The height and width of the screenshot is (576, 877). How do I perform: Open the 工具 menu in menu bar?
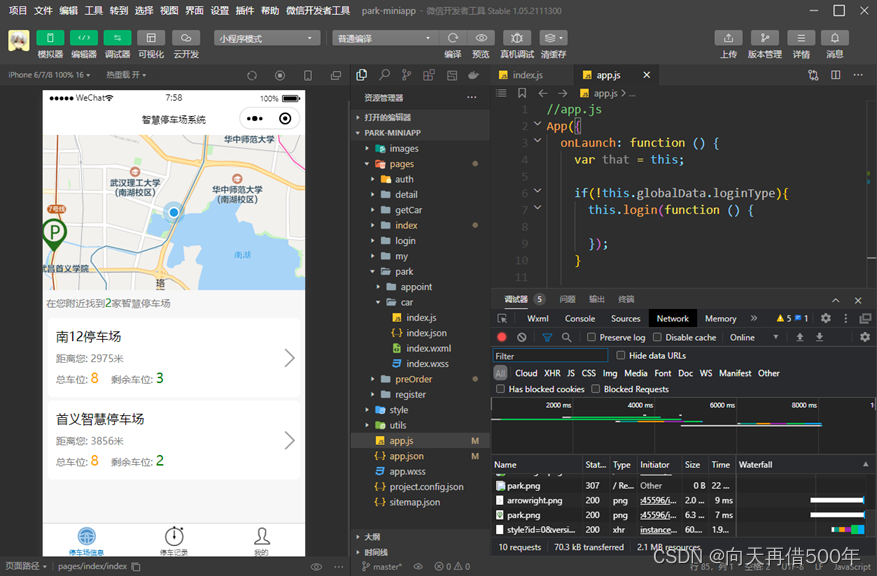click(x=93, y=10)
